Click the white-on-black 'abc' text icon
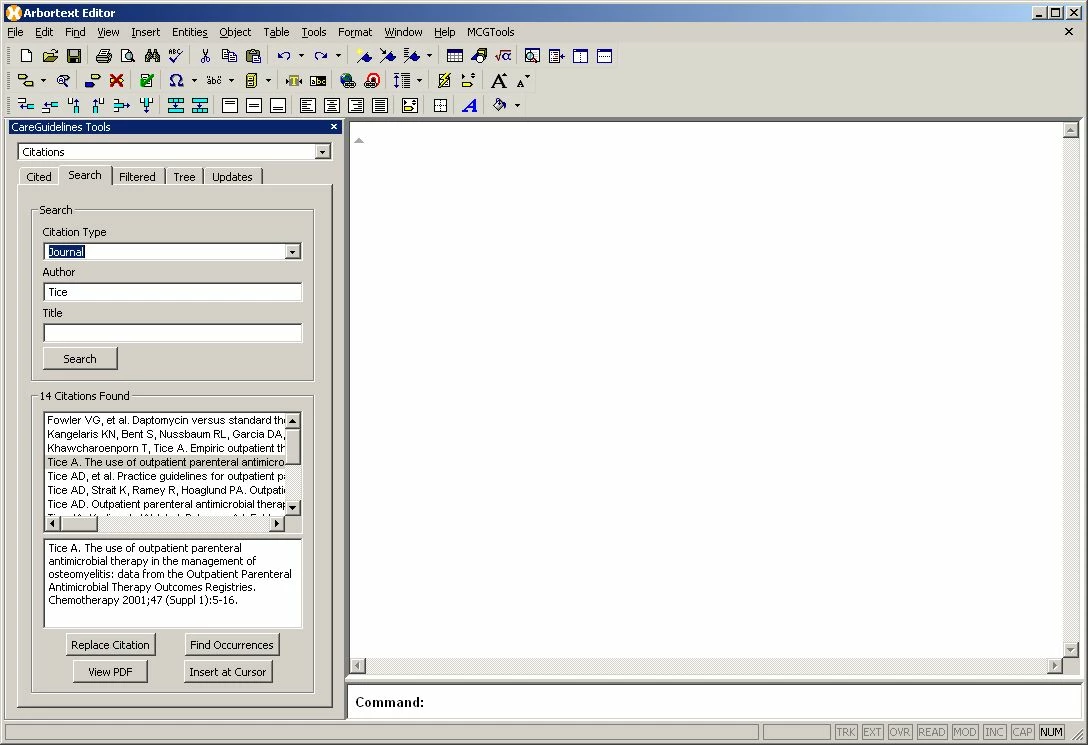Viewport: 1088px width, 745px height. click(x=318, y=80)
